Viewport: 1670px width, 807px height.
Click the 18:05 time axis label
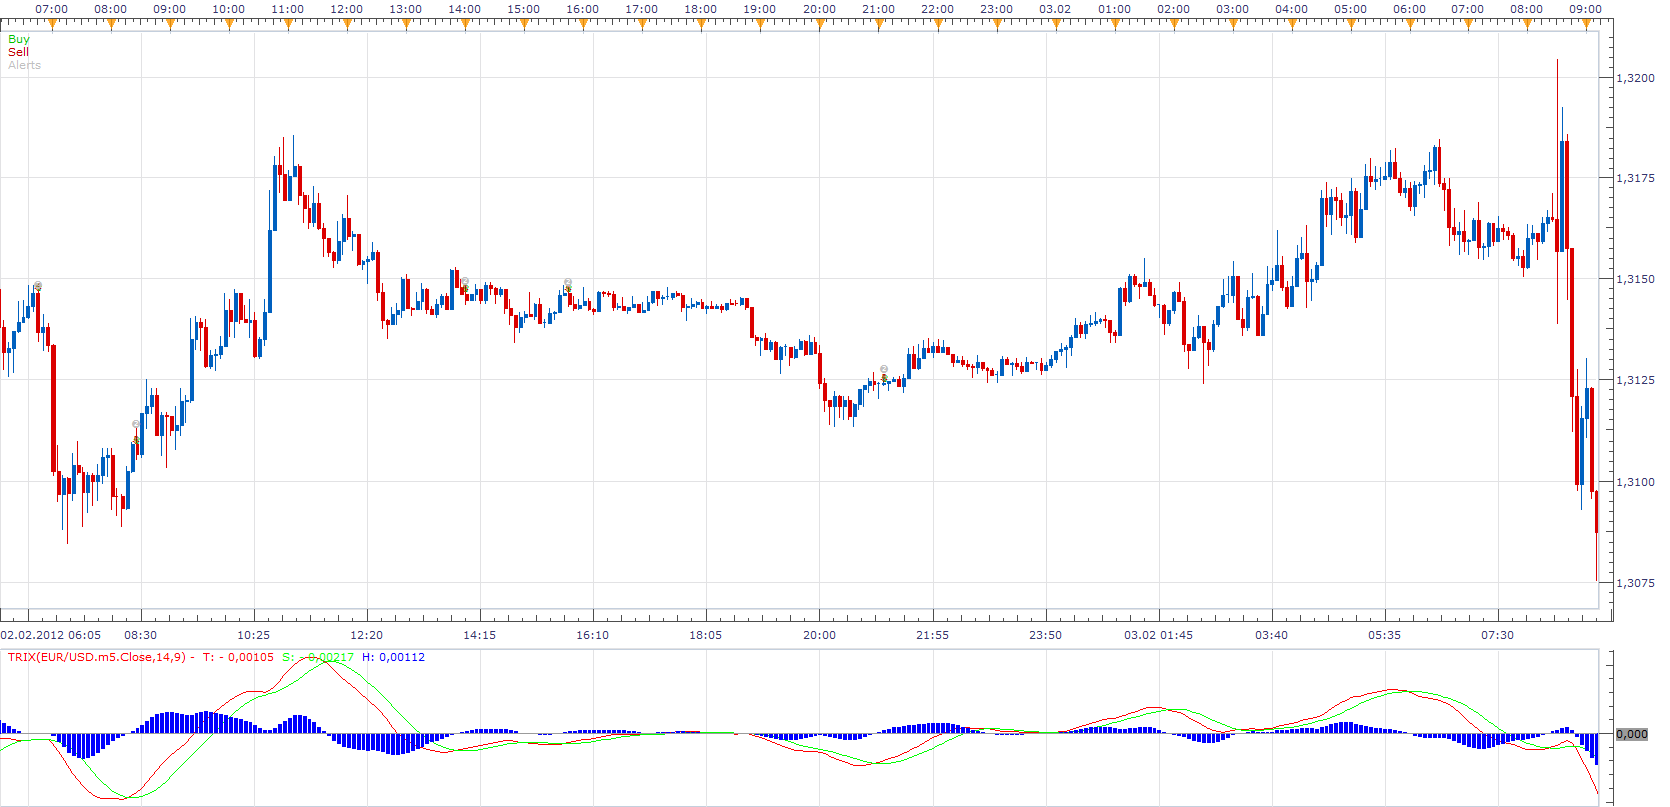click(x=706, y=635)
